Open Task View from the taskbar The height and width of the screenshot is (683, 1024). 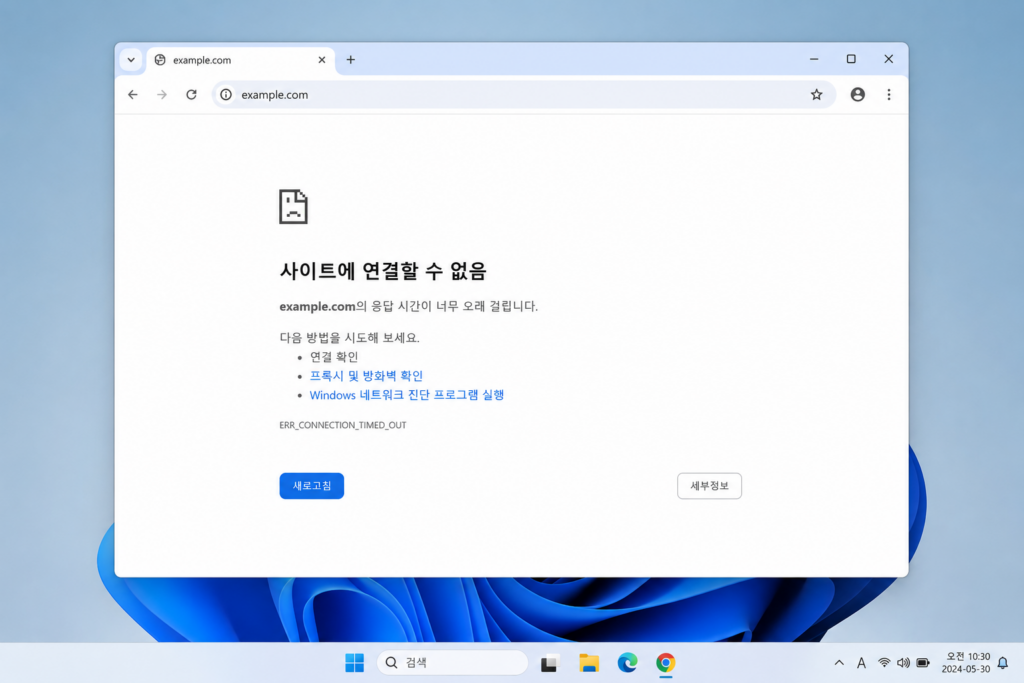tap(550, 663)
